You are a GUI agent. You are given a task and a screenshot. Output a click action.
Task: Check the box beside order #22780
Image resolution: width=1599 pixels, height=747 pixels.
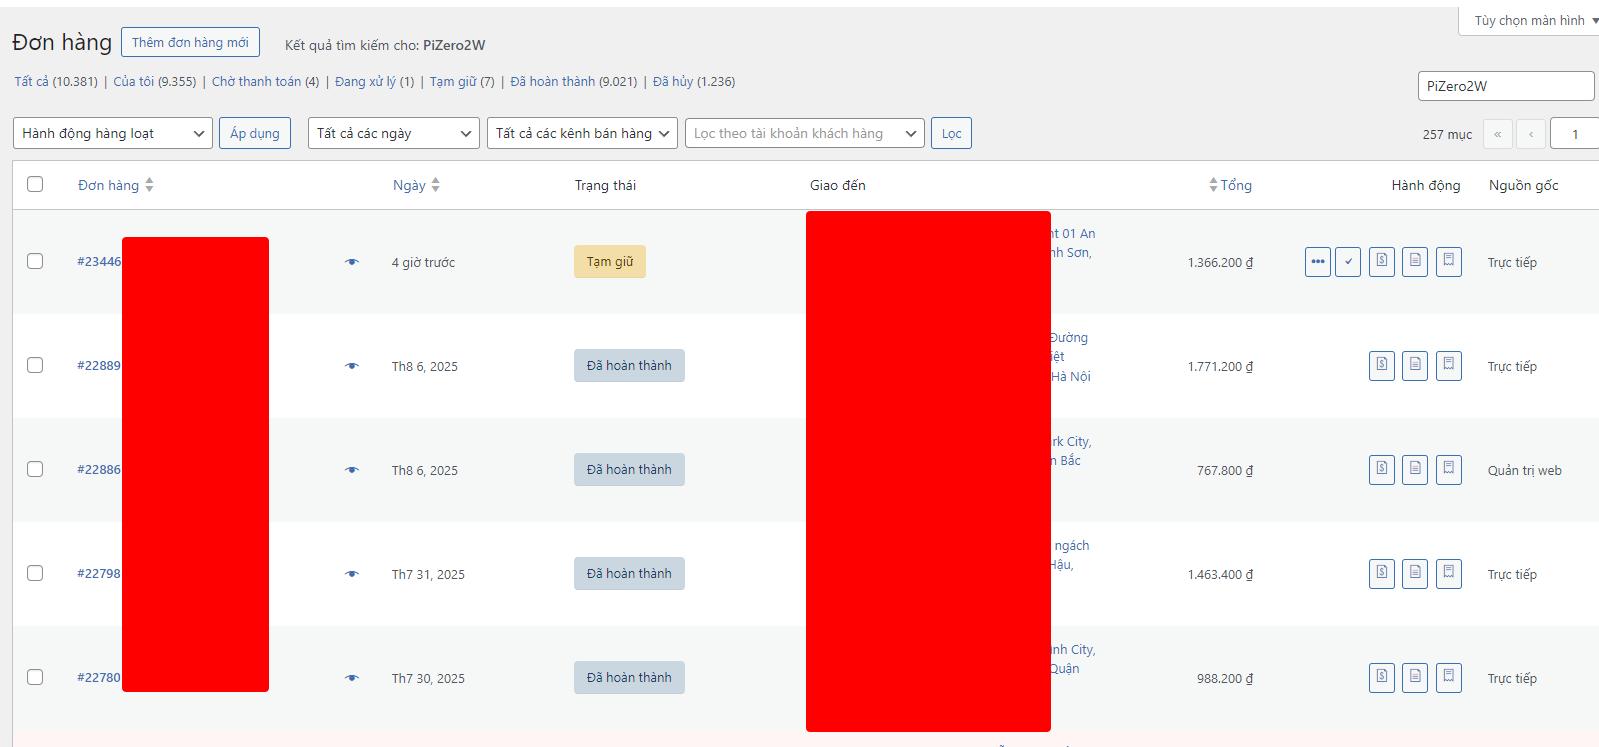pyautogui.click(x=35, y=677)
